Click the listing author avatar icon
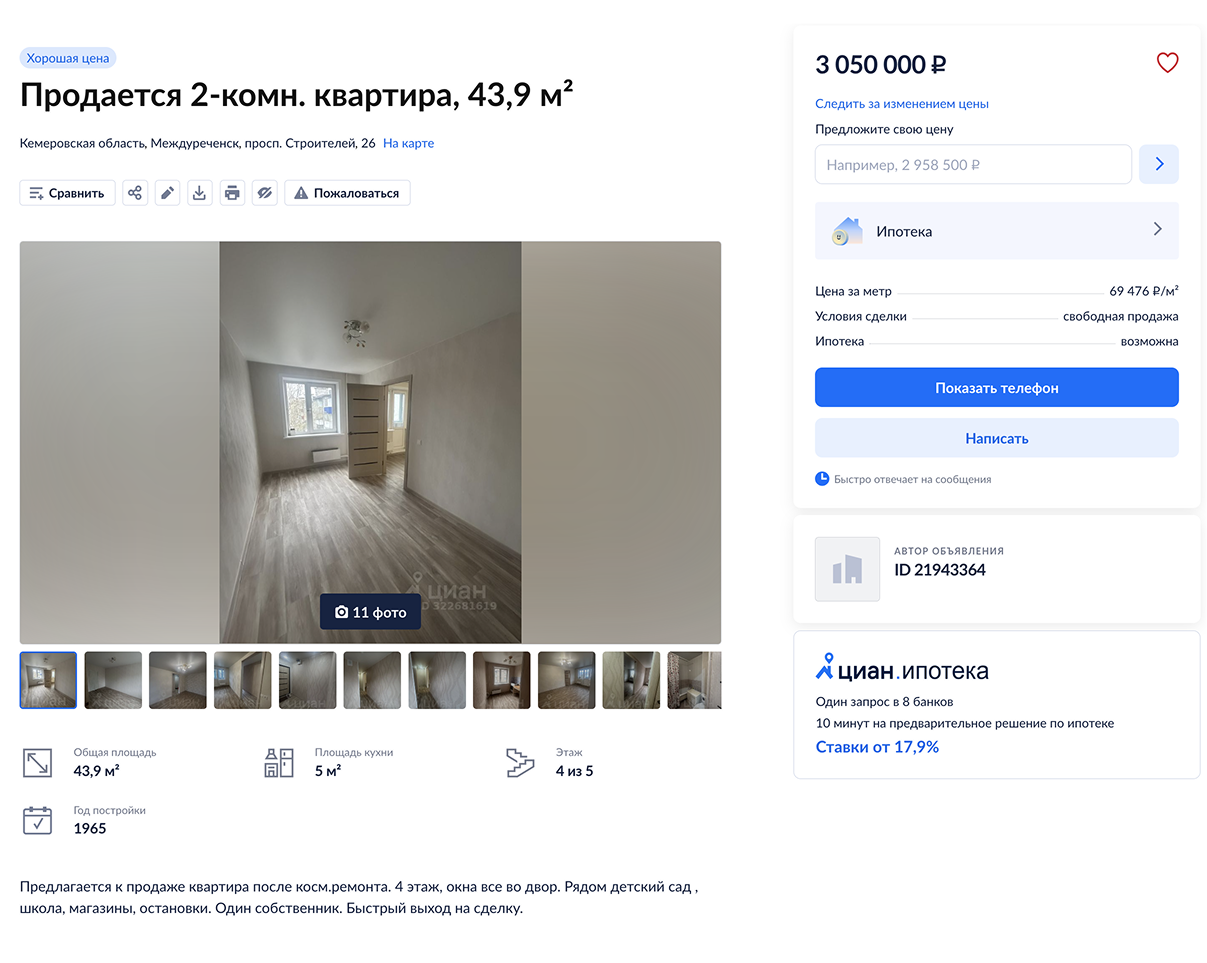This screenshot has width=1207, height=963. [847, 569]
